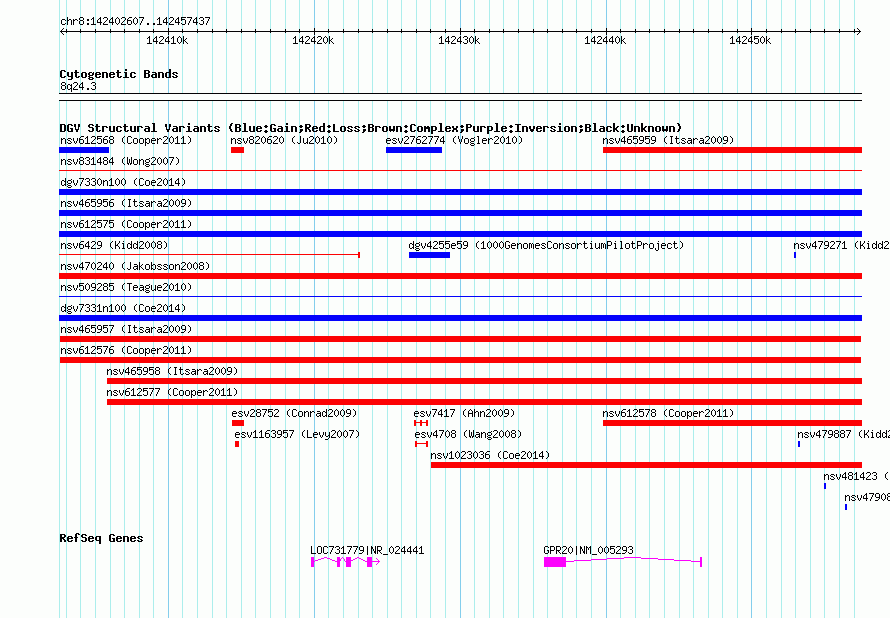The width and height of the screenshot is (890, 618).
Task: Click the nsv612568 (Cooper2011) blue gain bar
Action: [x=84, y=150]
